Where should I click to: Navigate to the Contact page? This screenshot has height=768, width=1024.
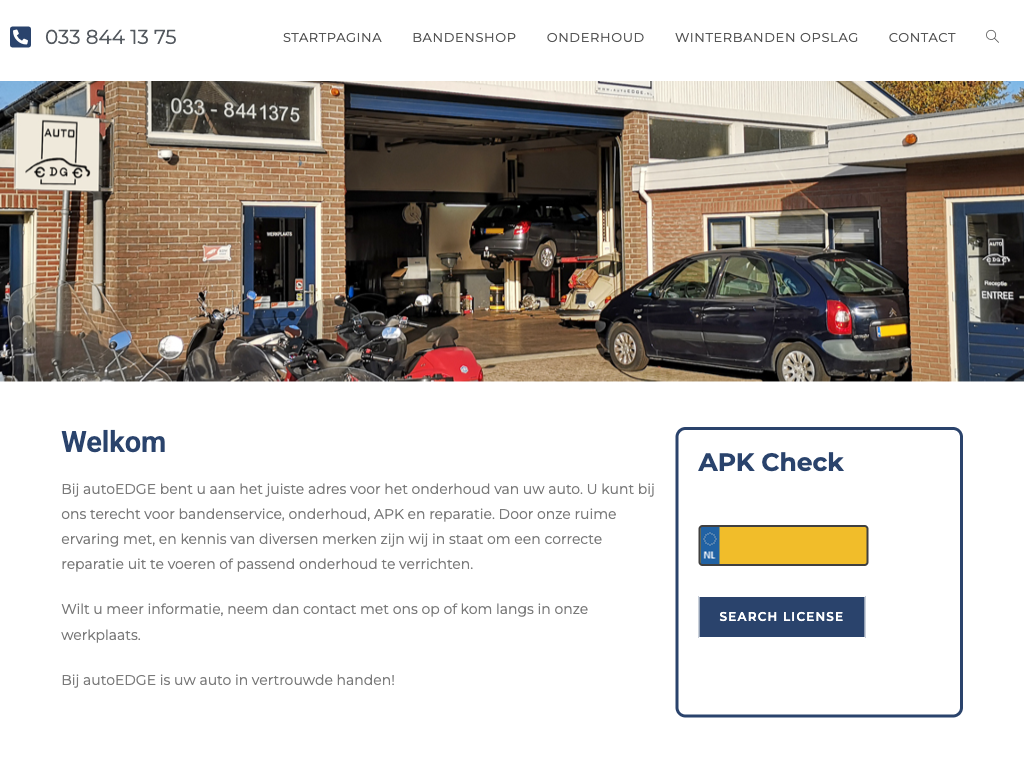click(x=921, y=38)
